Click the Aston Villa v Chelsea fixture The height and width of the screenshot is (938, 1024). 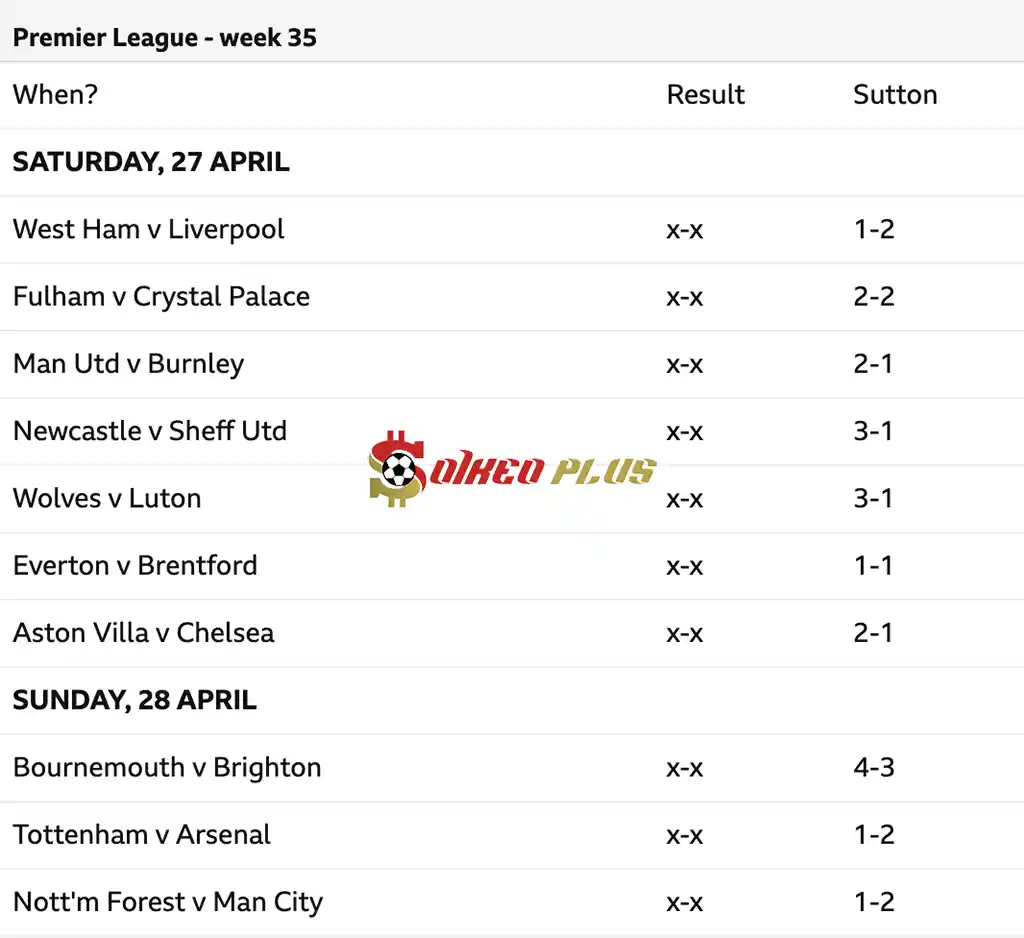[x=143, y=633]
